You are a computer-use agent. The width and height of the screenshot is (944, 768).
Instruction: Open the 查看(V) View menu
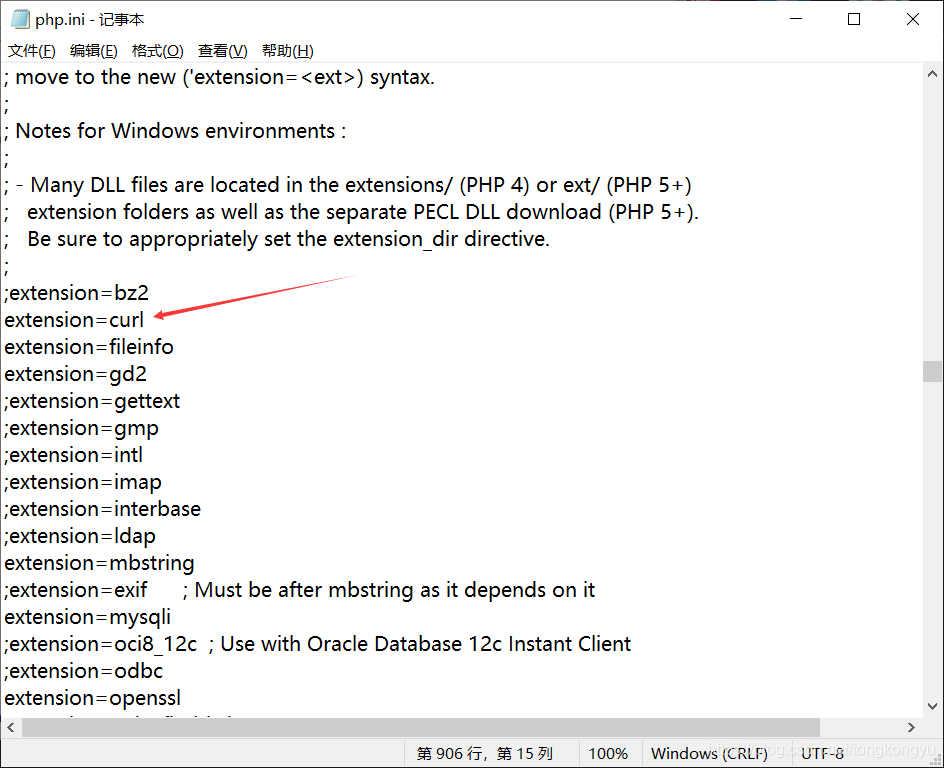coord(223,51)
